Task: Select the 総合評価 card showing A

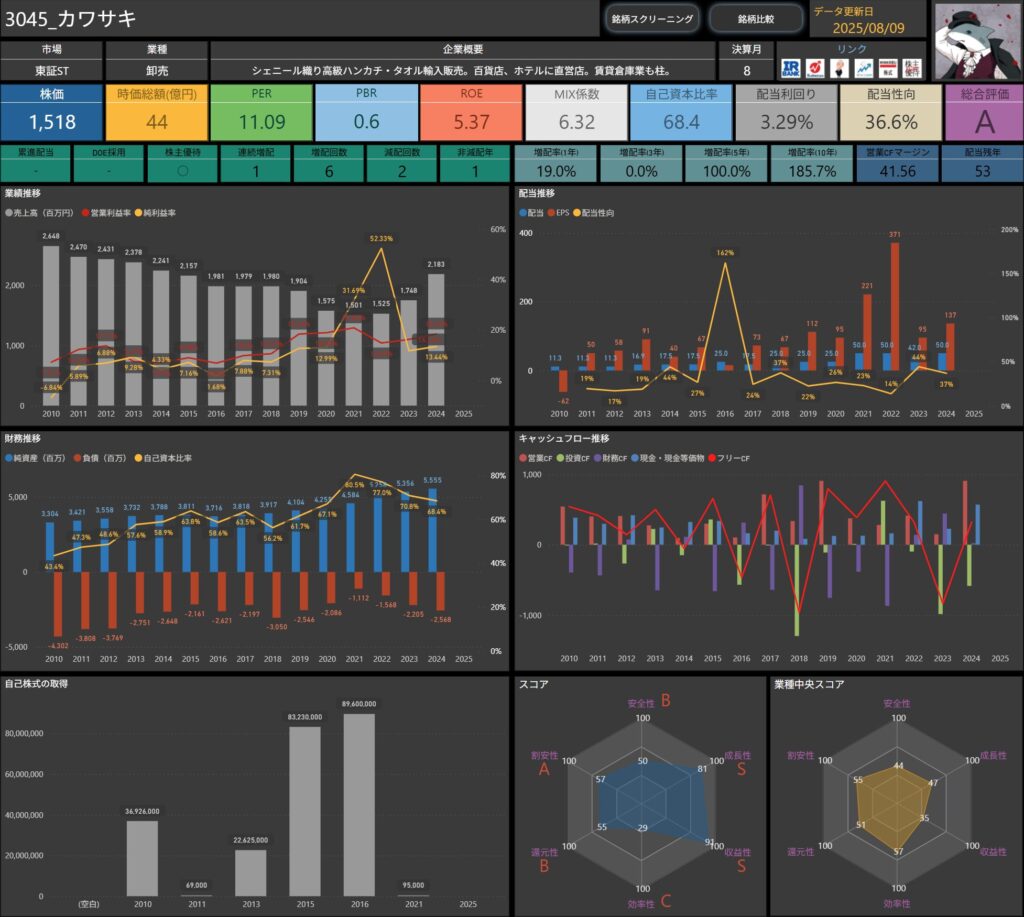Action: (x=984, y=112)
